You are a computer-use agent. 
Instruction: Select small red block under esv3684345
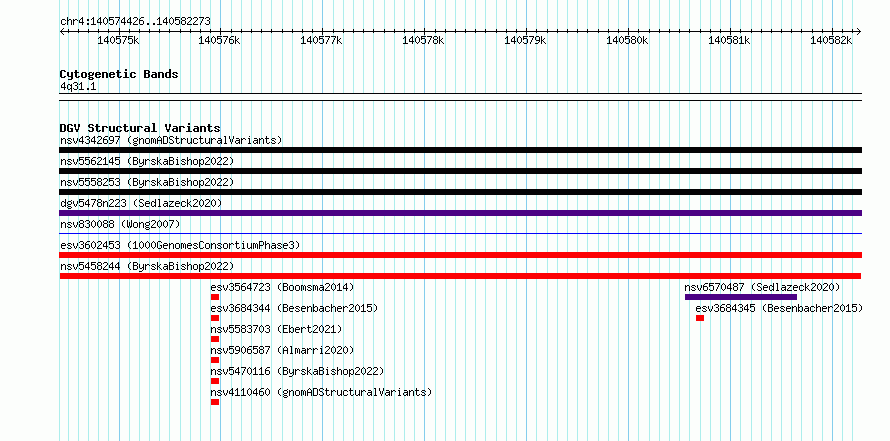point(700,318)
